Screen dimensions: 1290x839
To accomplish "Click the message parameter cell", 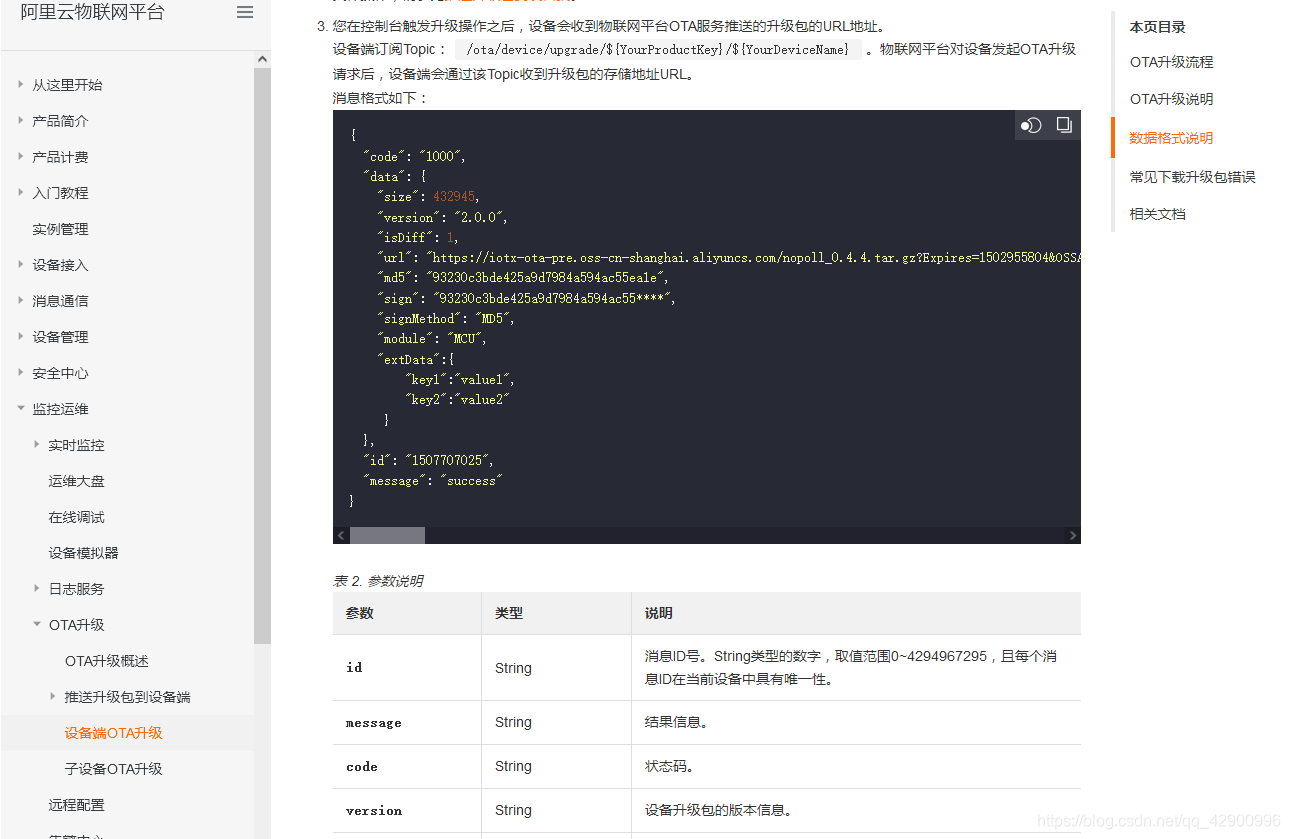I will [407, 722].
